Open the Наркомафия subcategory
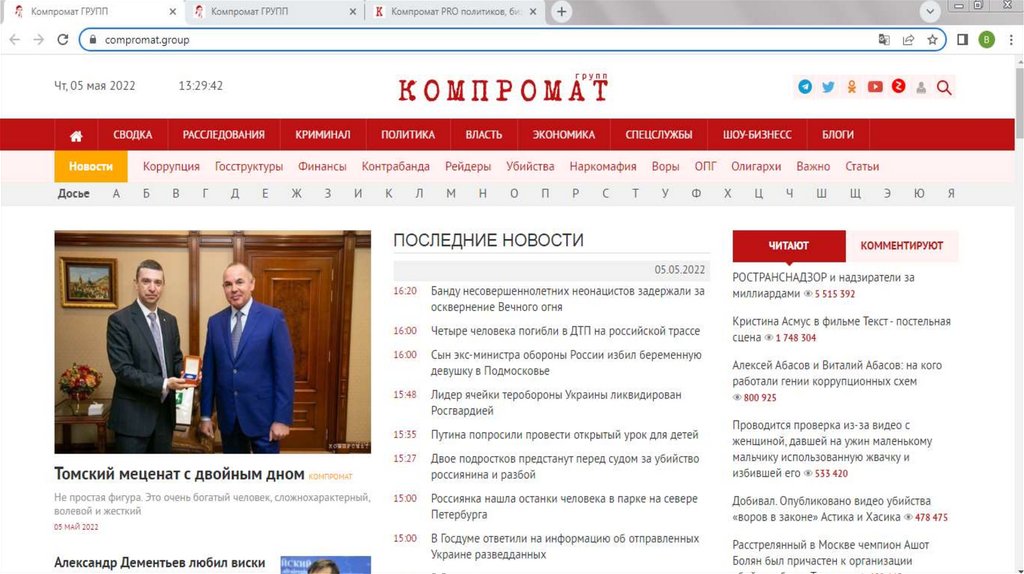 pyautogui.click(x=603, y=167)
